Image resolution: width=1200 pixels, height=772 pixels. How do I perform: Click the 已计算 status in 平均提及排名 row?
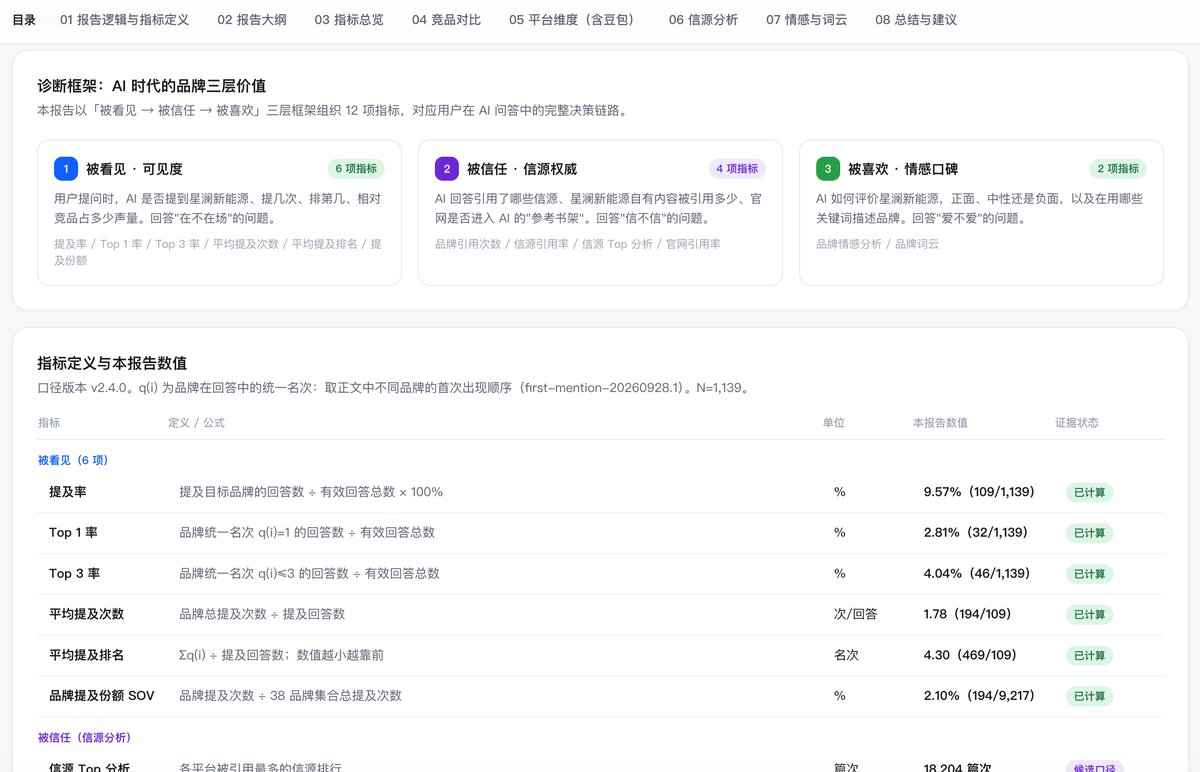[x=1089, y=655]
